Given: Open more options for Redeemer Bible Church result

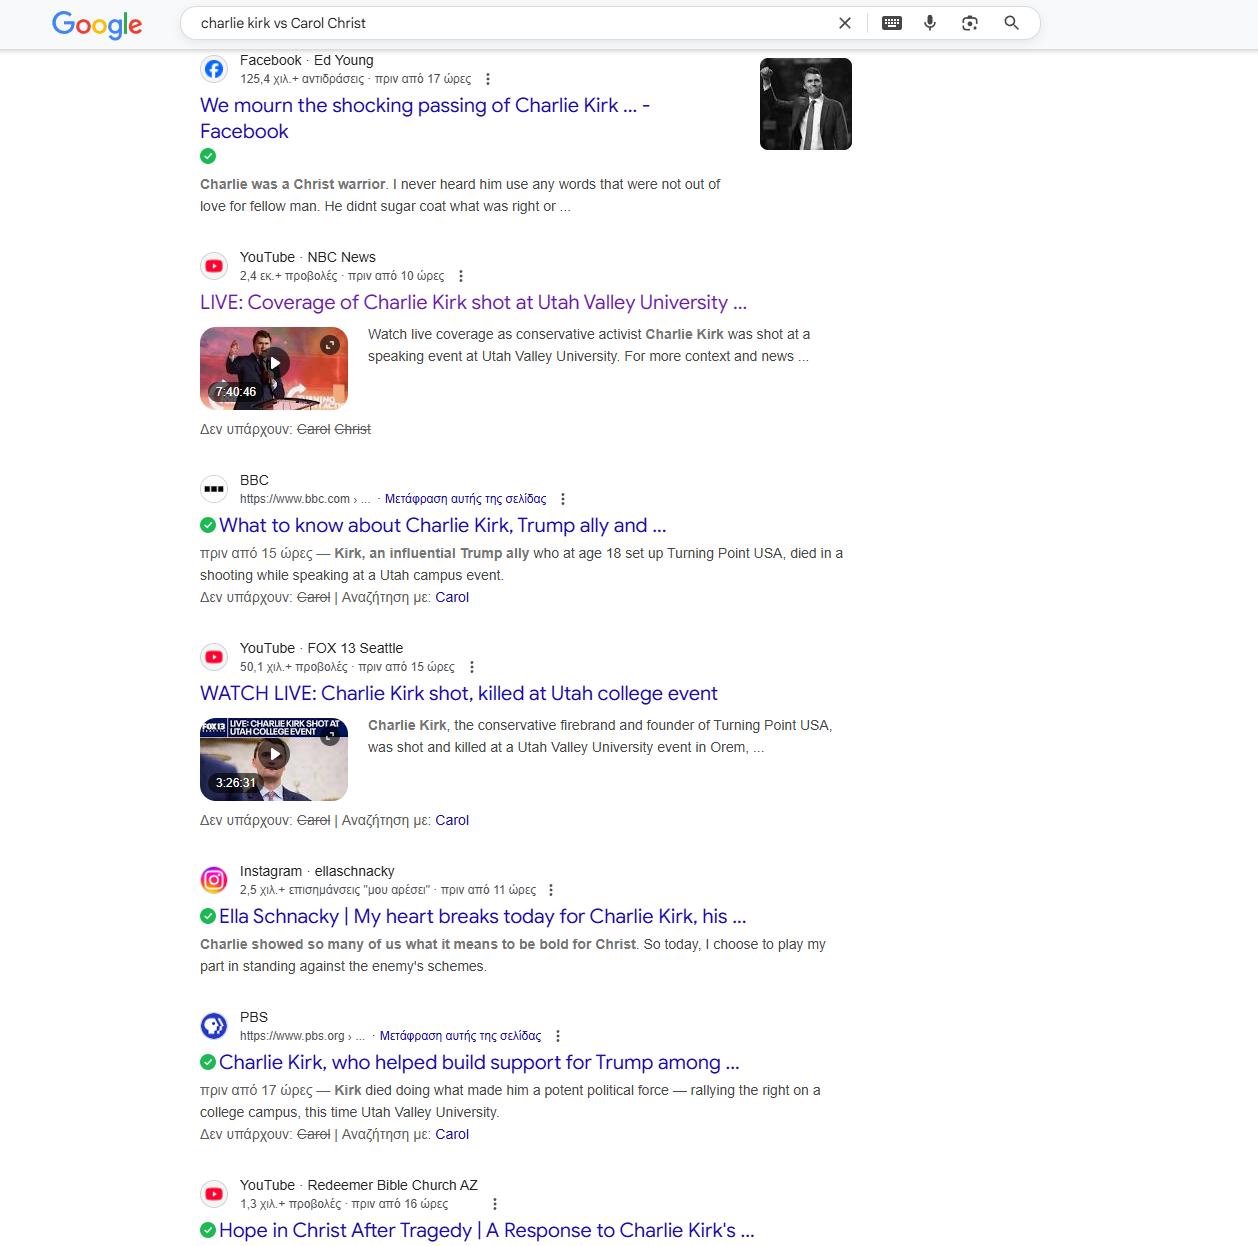Looking at the screenshot, I should [495, 1204].
